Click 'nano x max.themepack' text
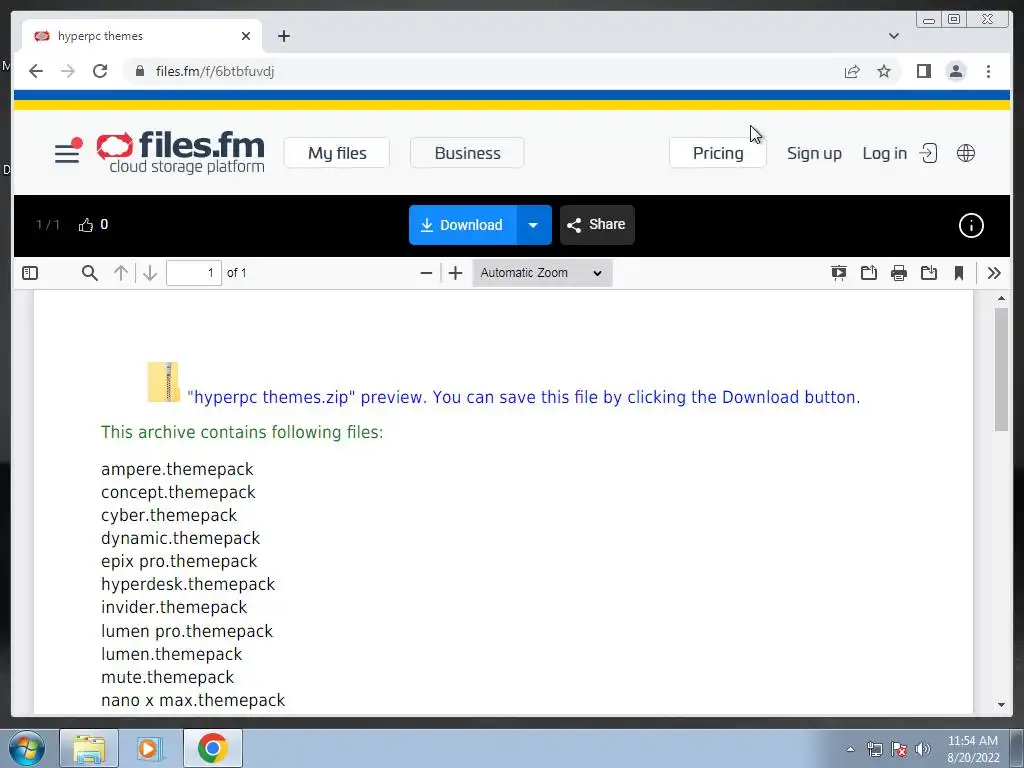 (x=193, y=700)
